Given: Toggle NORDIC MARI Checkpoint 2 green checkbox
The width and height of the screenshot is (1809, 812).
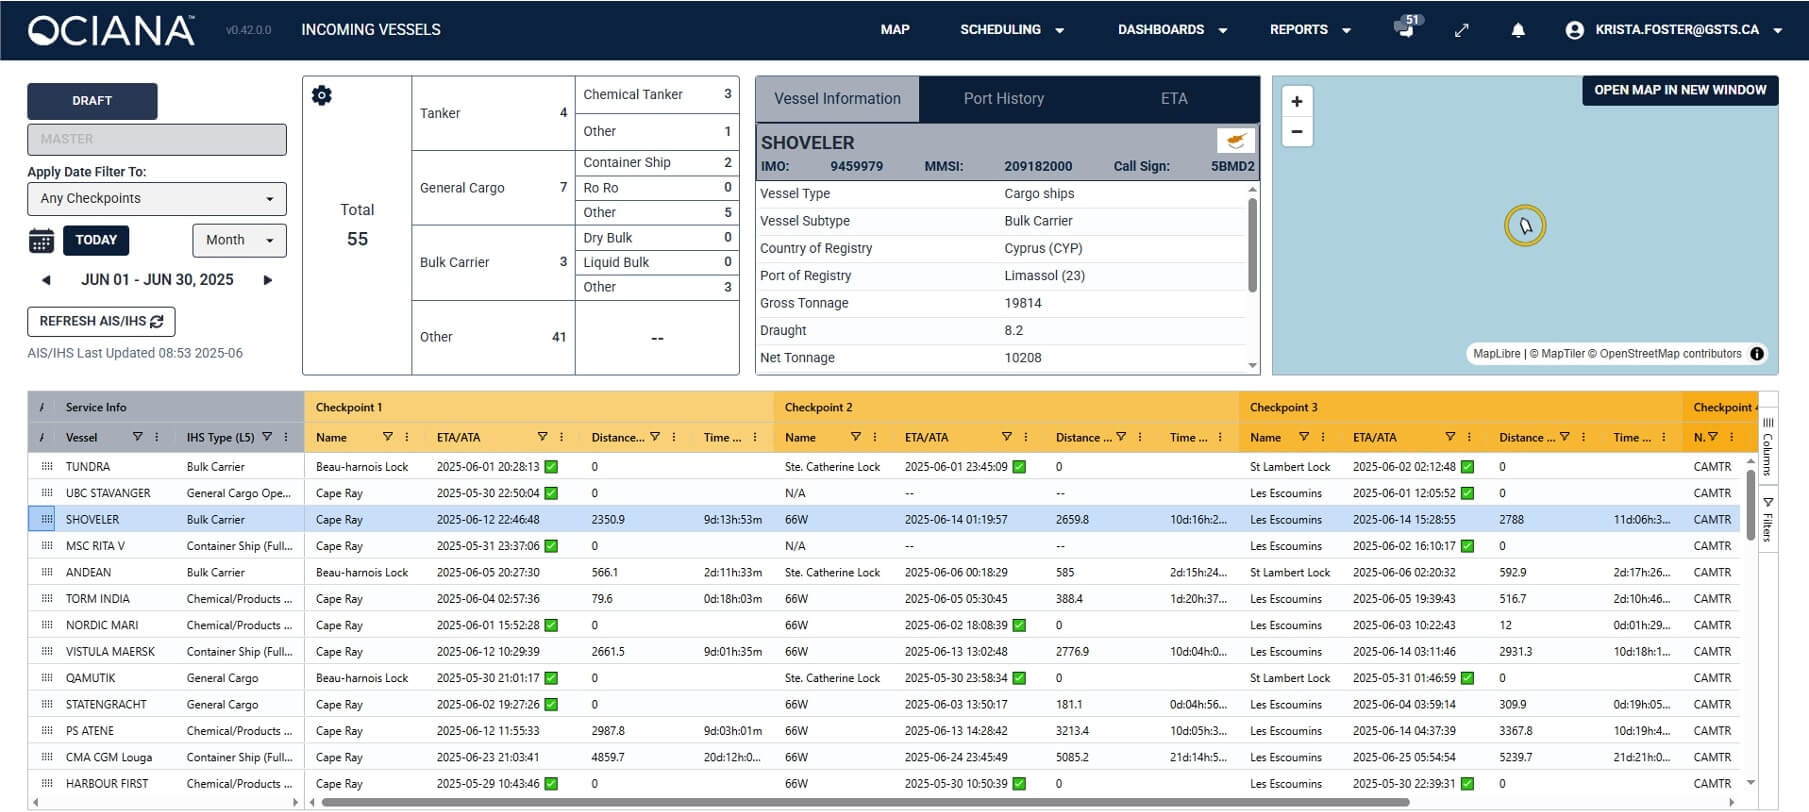Looking at the screenshot, I should coord(1019,625).
